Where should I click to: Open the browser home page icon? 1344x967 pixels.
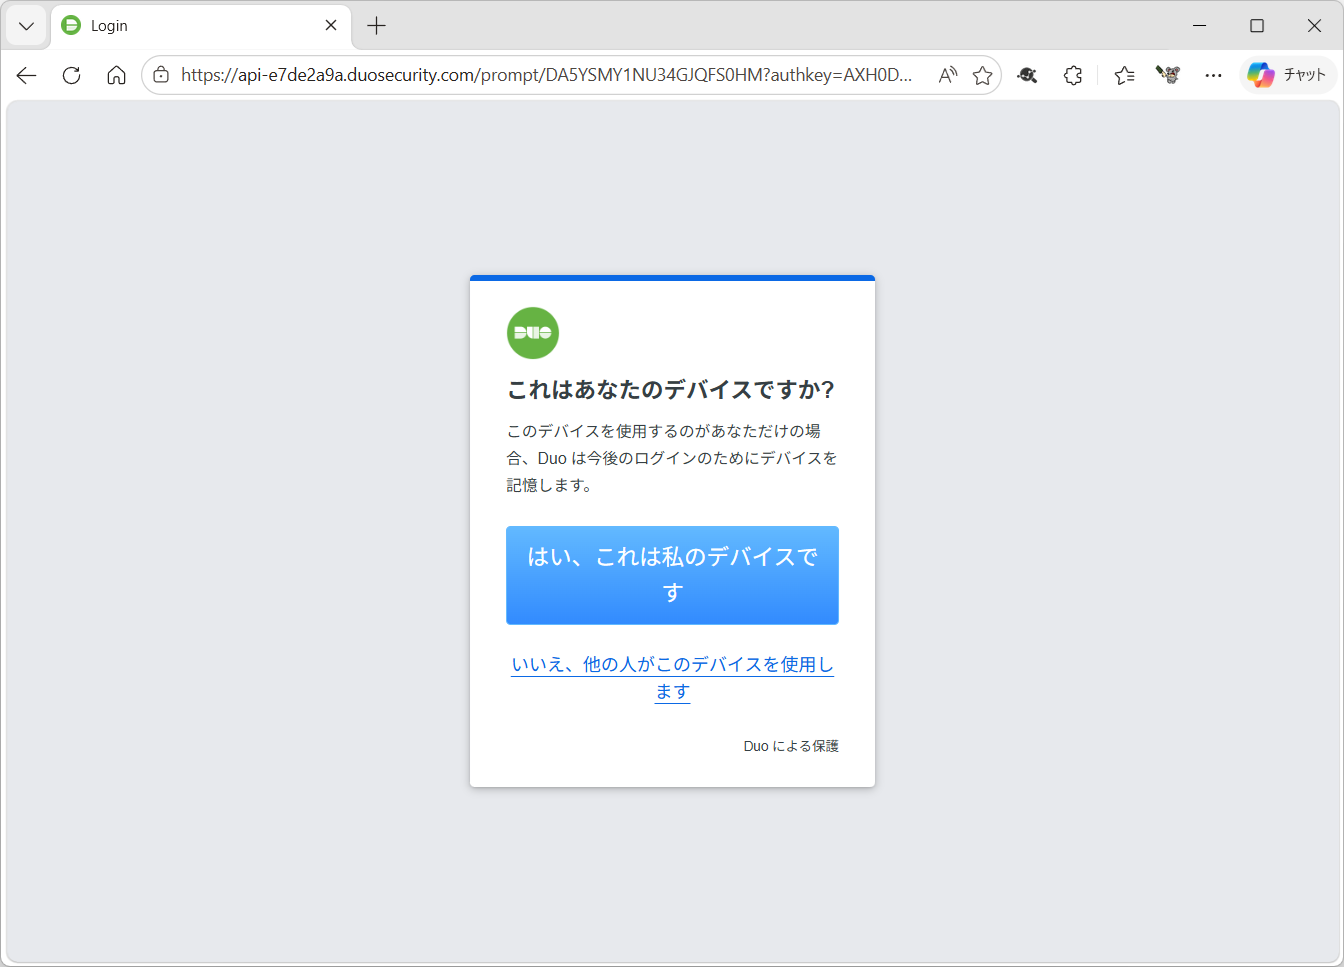[116, 75]
